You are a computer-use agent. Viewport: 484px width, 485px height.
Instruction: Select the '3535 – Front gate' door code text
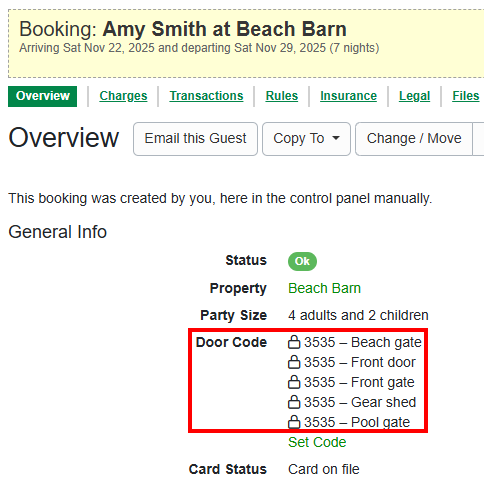pos(359,382)
